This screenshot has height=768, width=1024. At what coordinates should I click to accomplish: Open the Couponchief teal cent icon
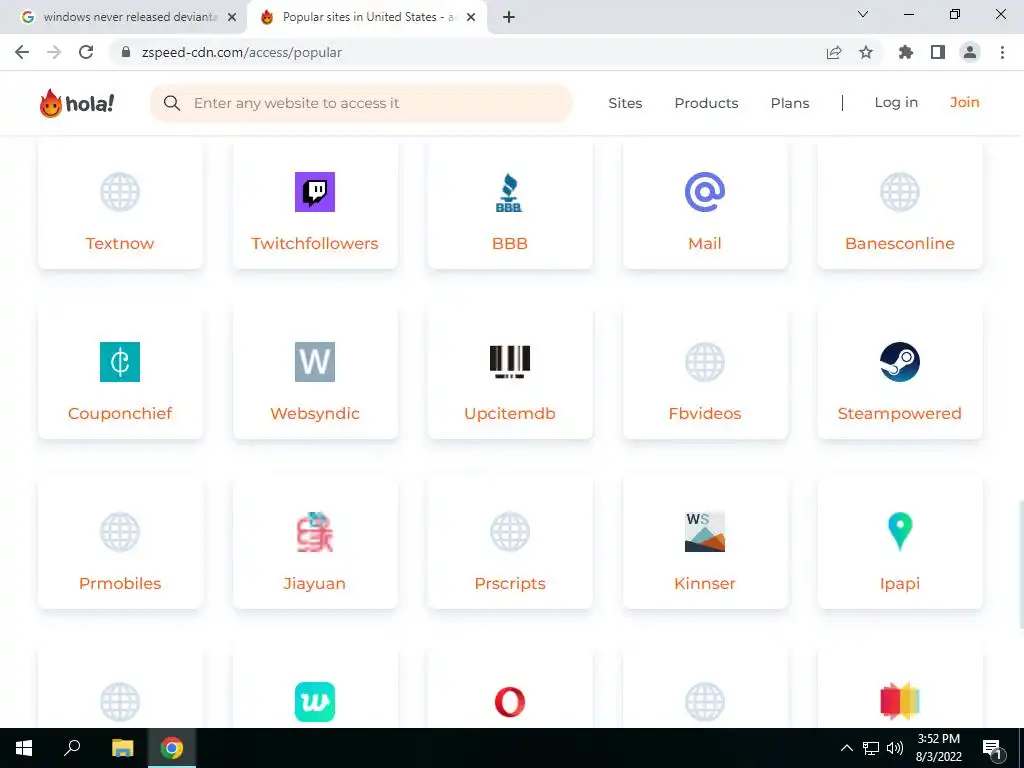(x=120, y=362)
